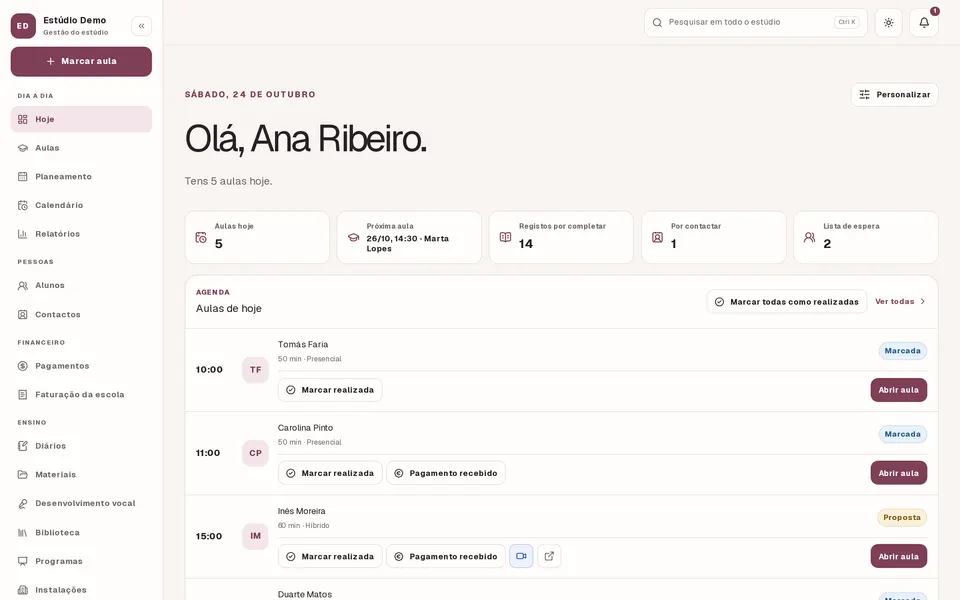Click the CP avatar for Carolina Pinto

click(x=255, y=453)
